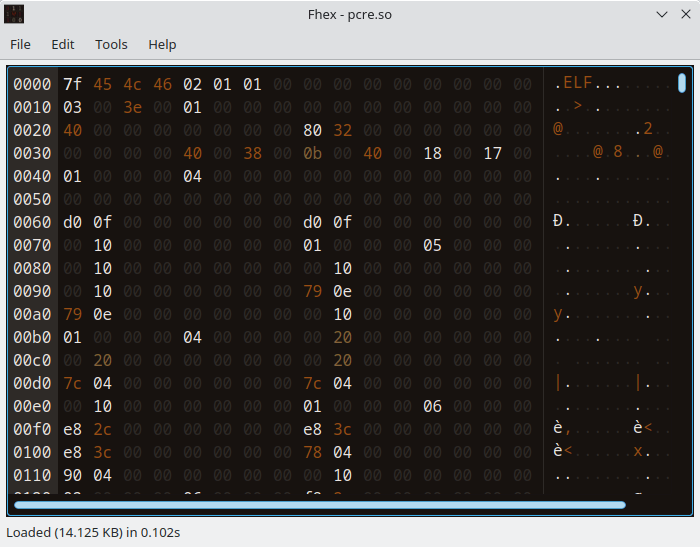
Task: Open the Tools menu
Action: pos(111,45)
